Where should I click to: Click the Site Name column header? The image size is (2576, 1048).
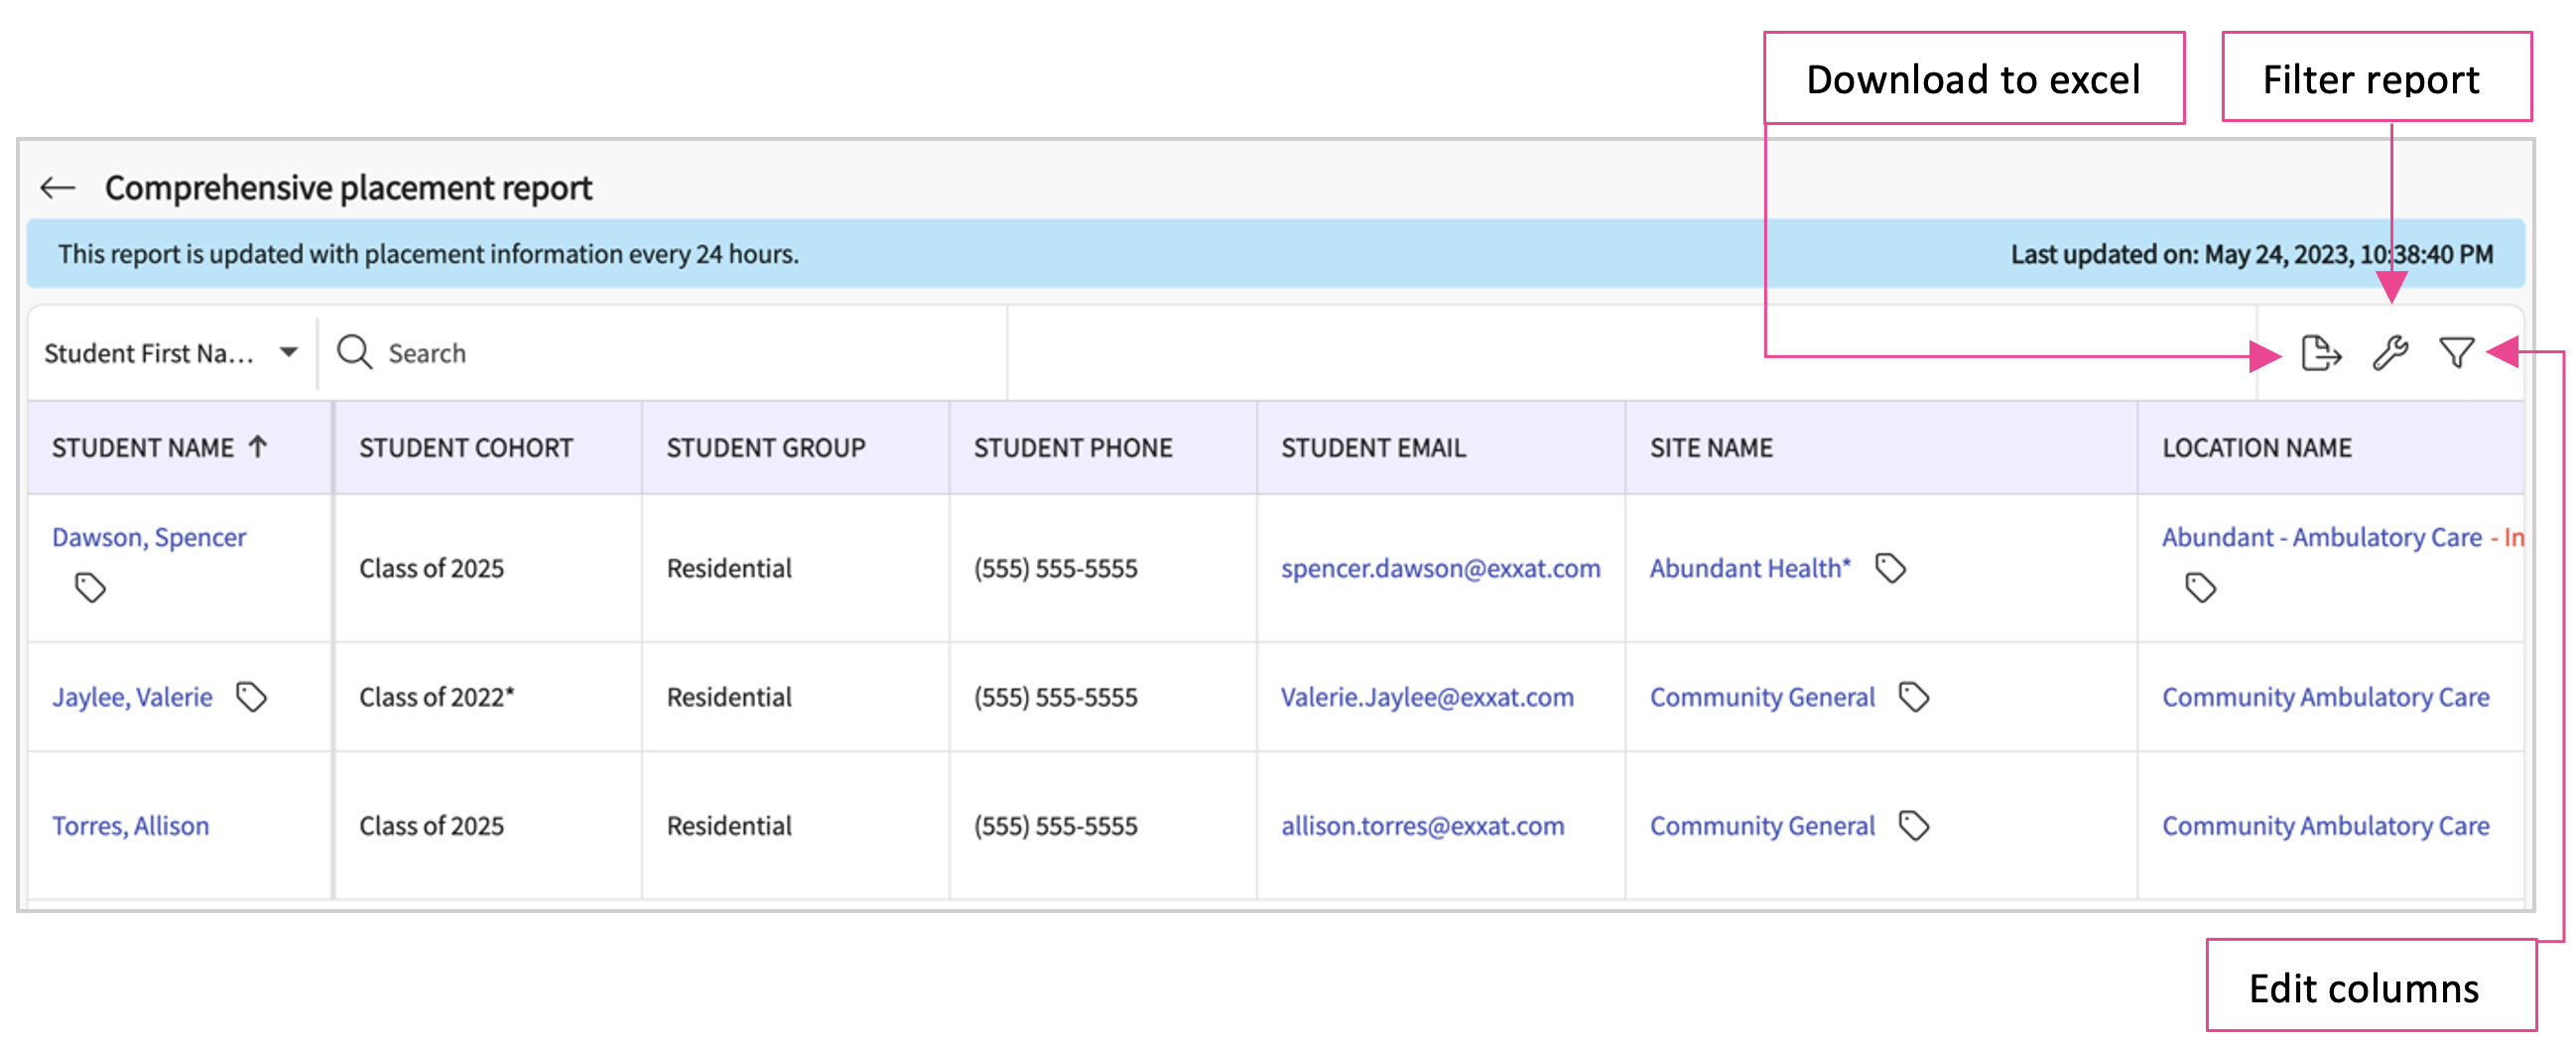(x=1711, y=448)
